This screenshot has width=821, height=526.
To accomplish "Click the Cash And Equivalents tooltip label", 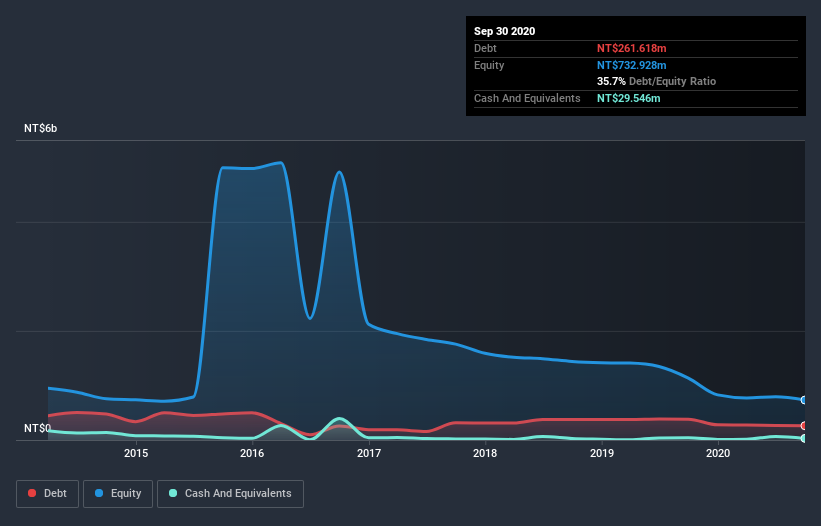I will tap(527, 98).
